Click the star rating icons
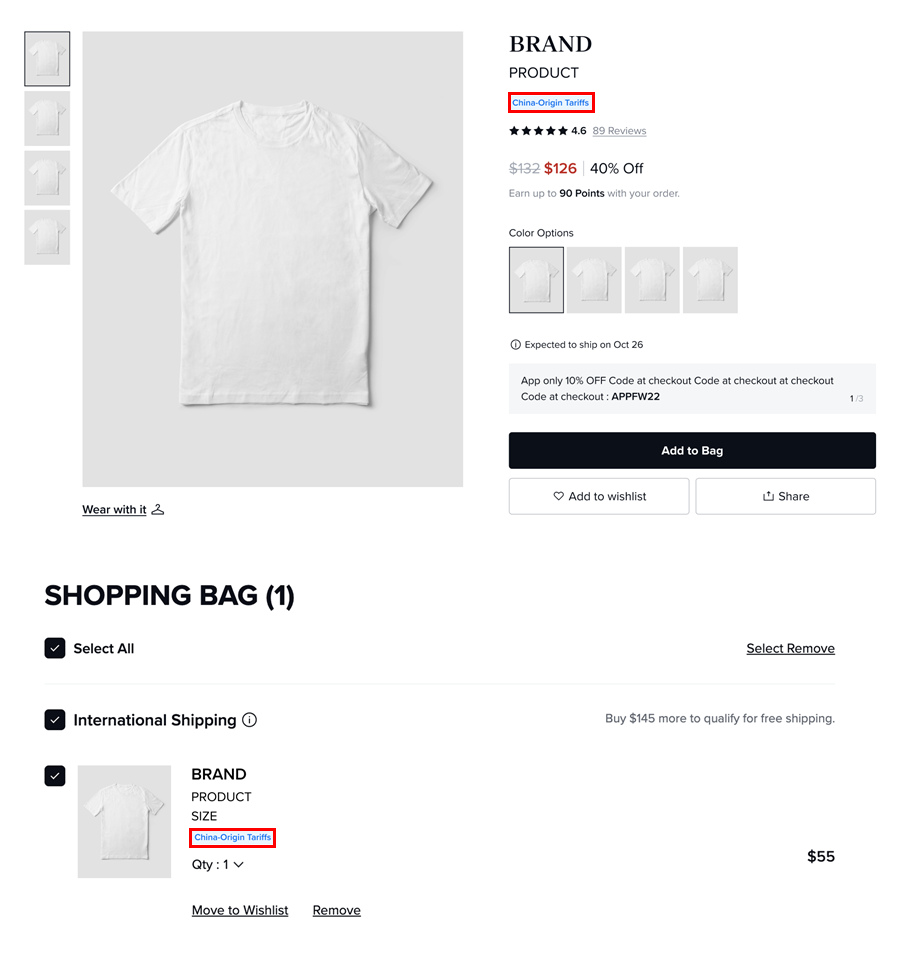This screenshot has width=900, height=957. tap(538, 131)
